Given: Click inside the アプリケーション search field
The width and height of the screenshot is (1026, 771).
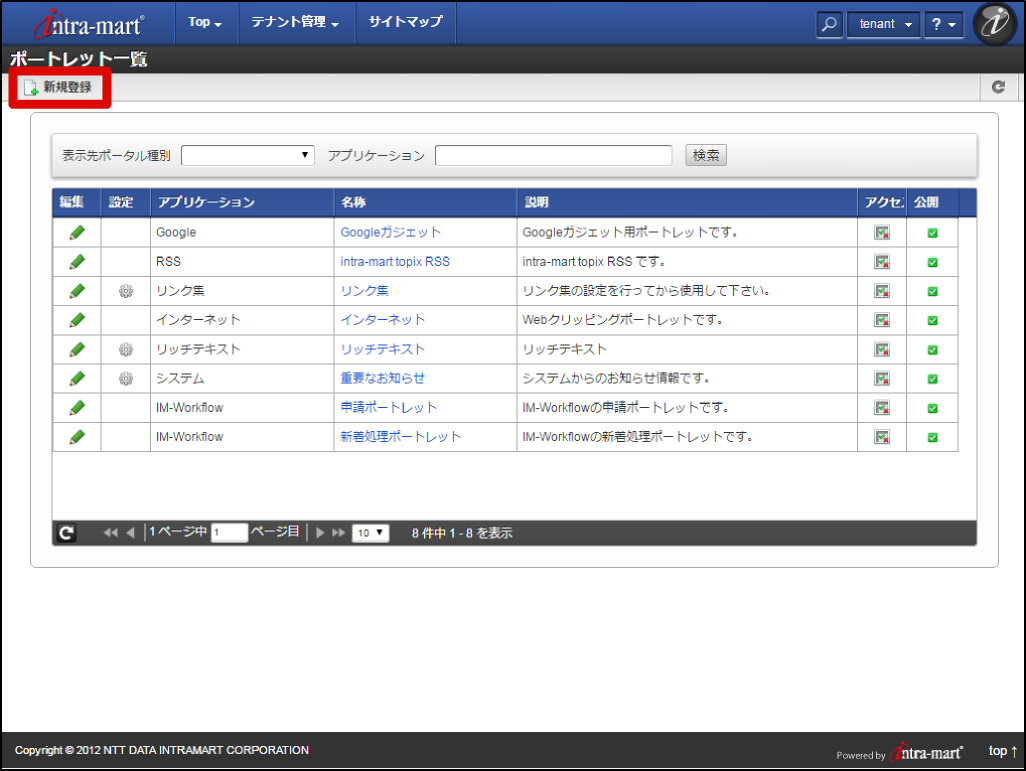Looking at the screenshot, I should point(553,155).
